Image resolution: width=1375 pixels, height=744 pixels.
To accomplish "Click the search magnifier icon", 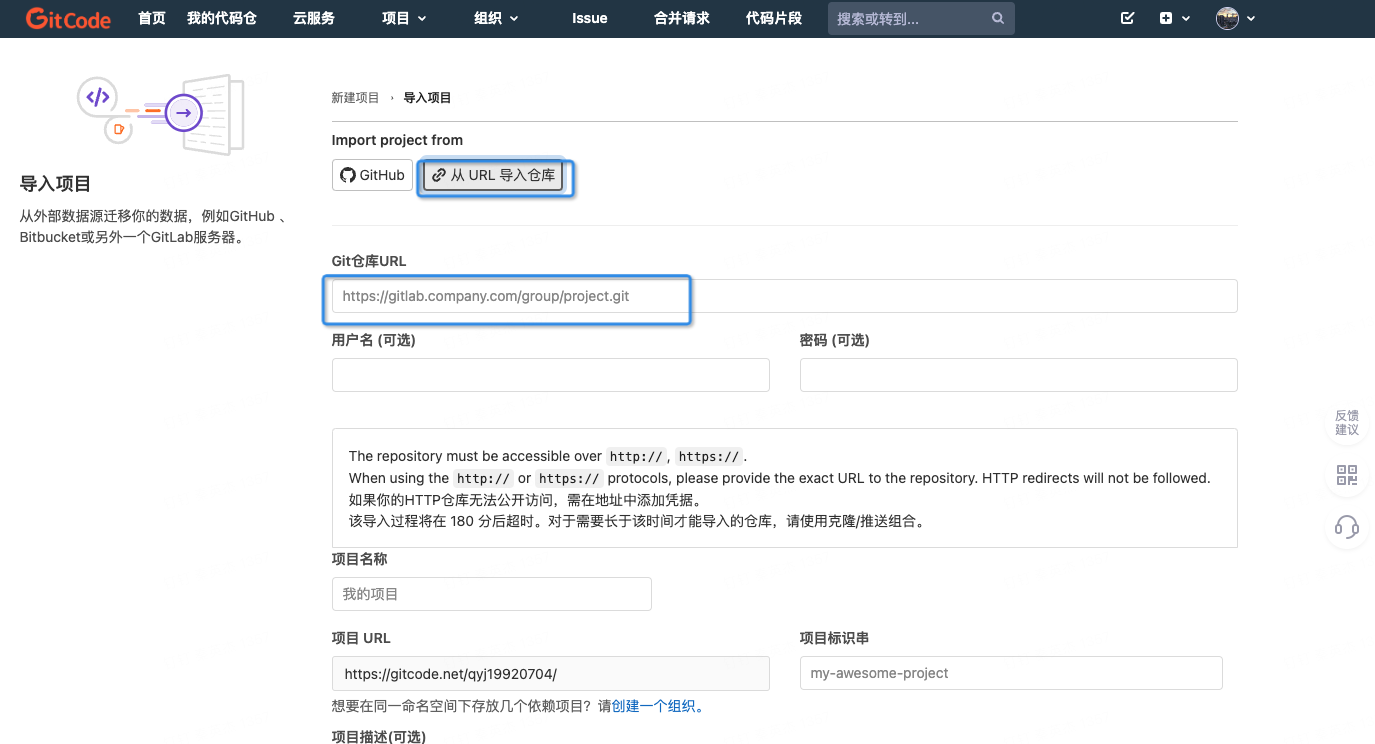I will (997, 19).
